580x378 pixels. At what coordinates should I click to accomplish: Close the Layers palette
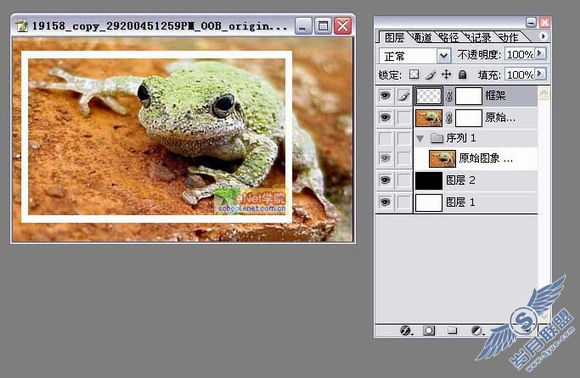click(x=544, y=23)
